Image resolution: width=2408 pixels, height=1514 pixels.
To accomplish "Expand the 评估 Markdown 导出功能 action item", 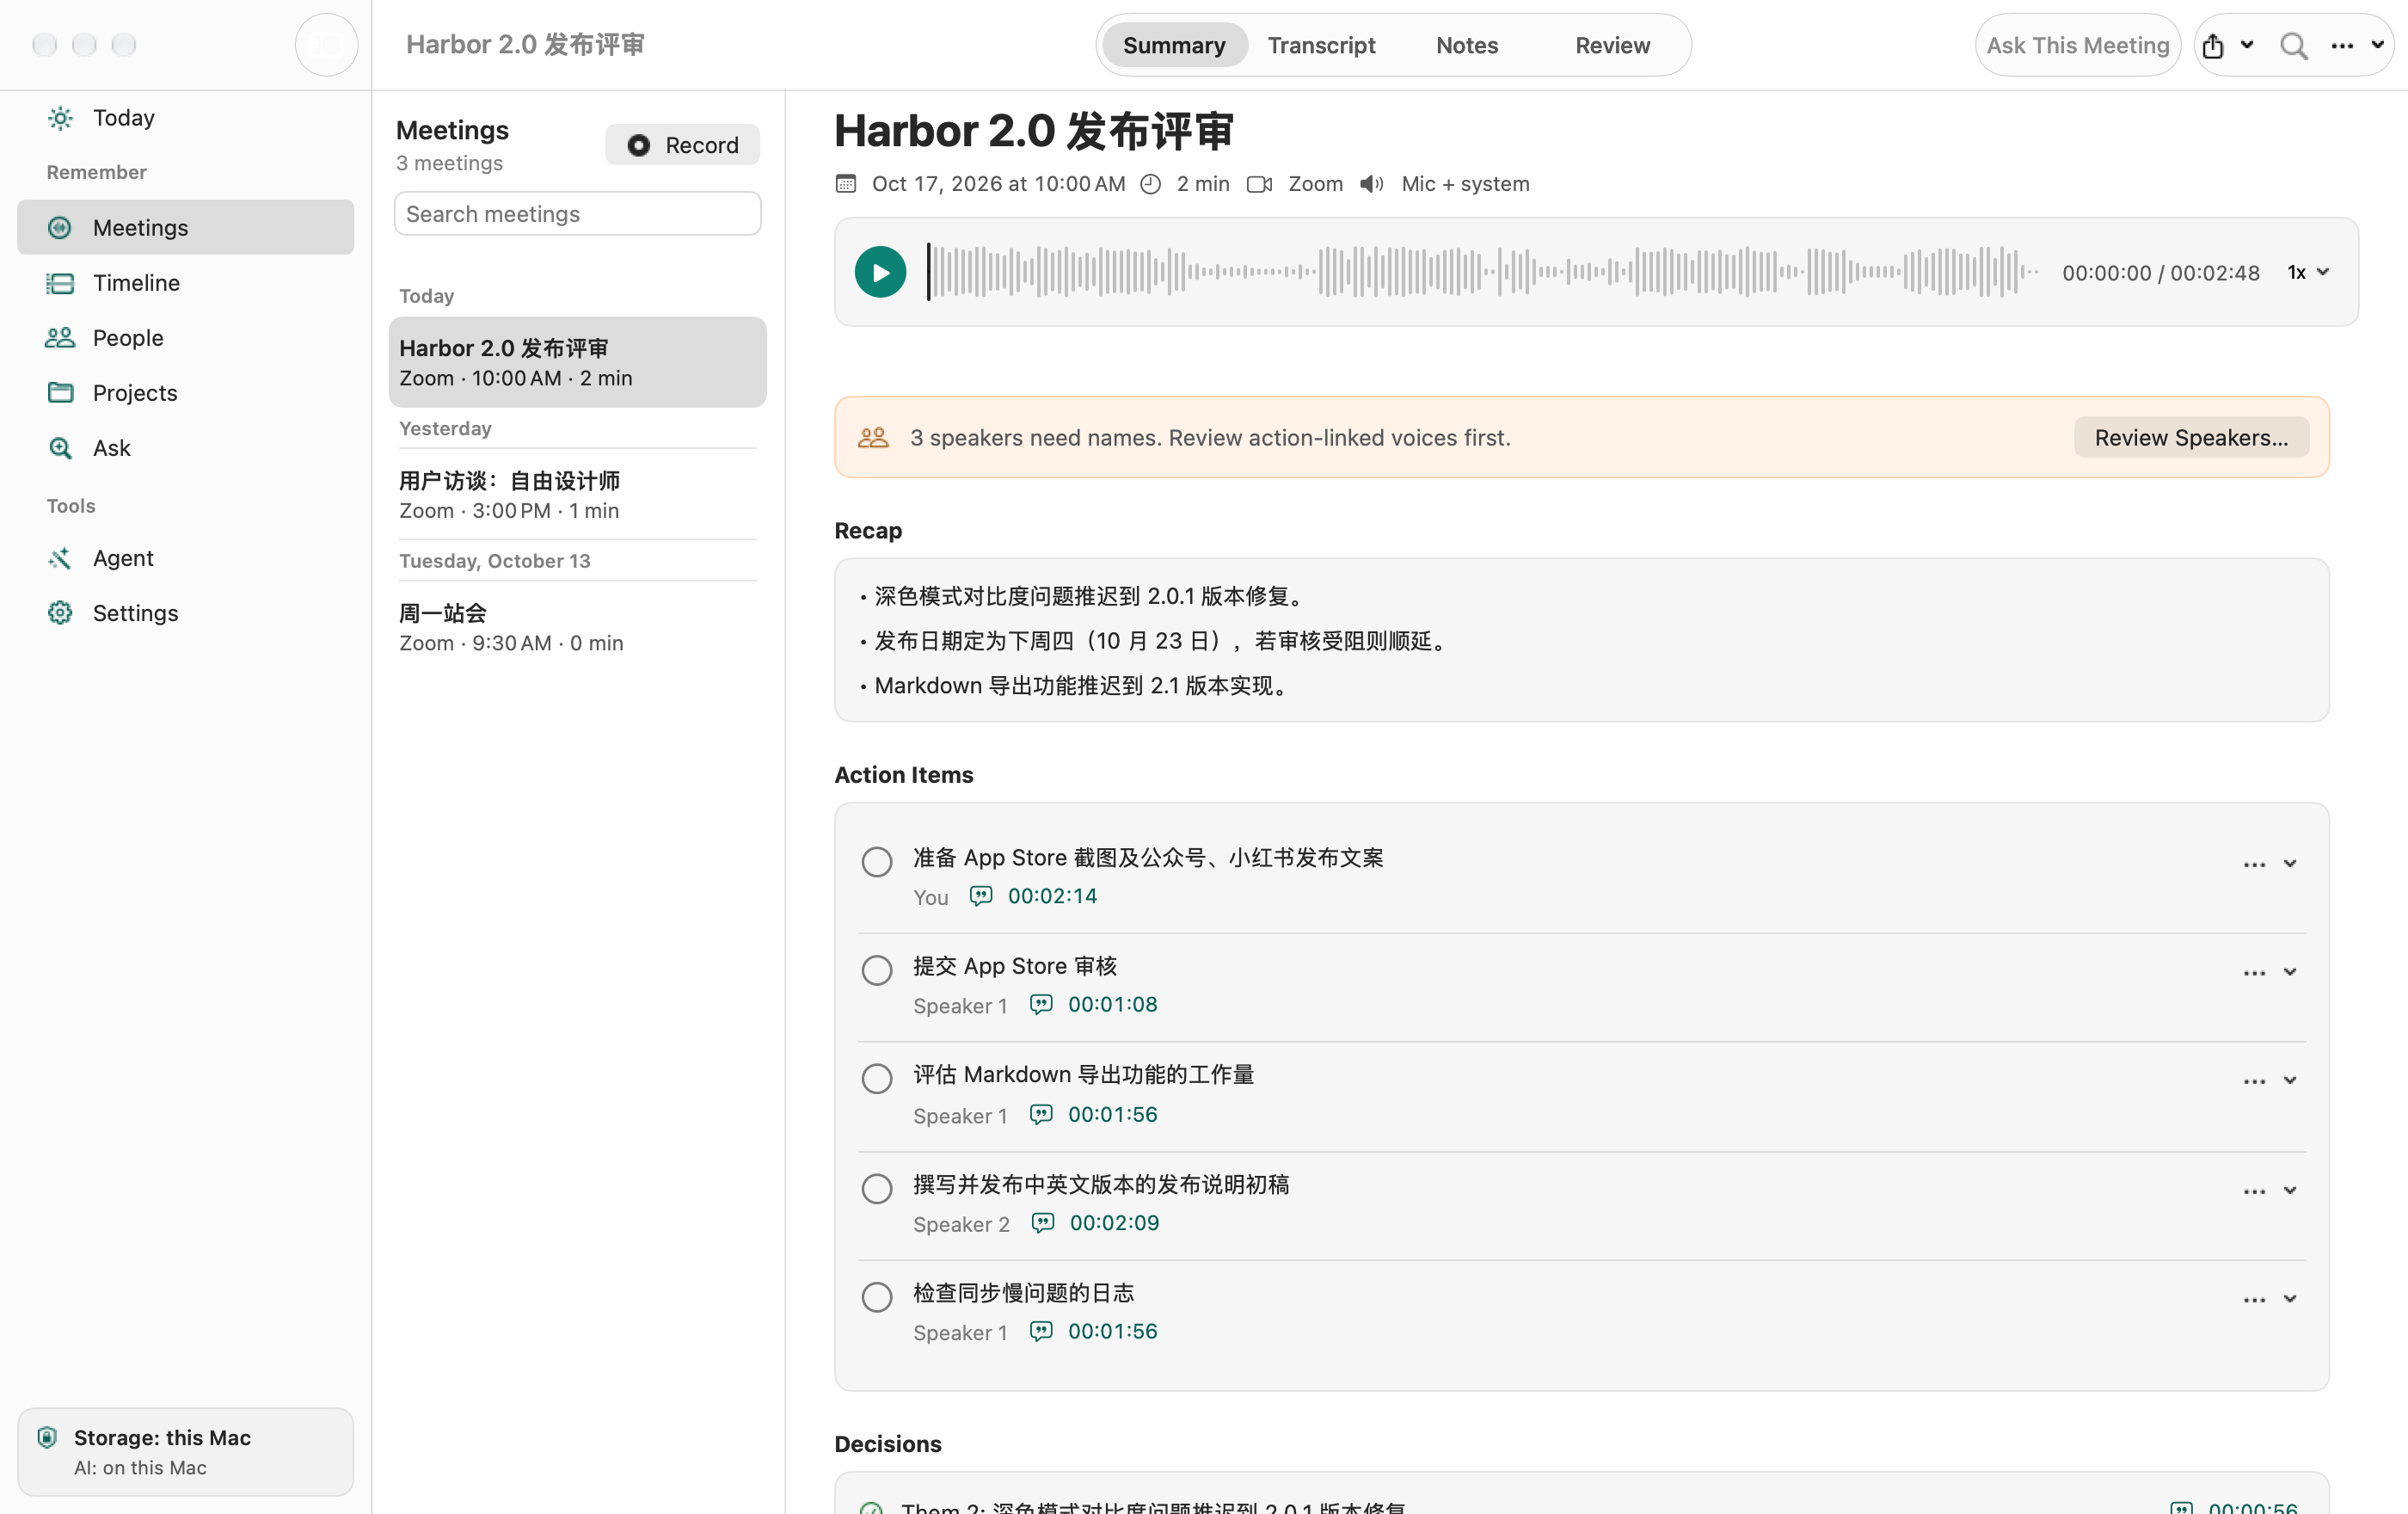I will click(2290, 1081).
